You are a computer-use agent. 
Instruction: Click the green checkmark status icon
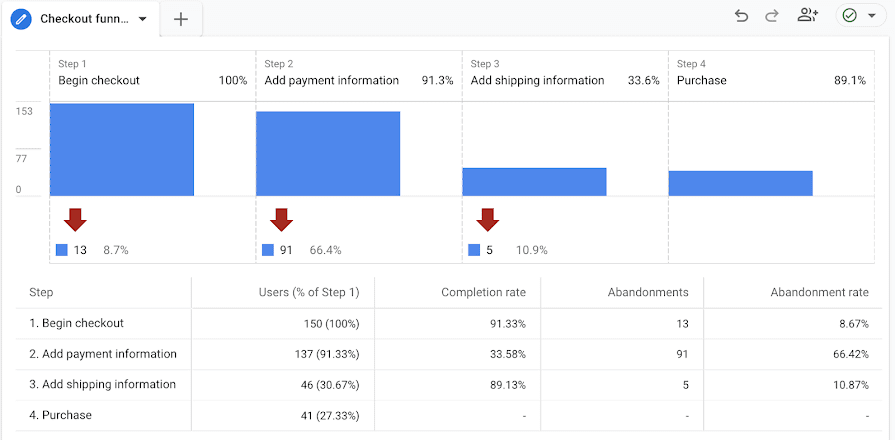click(x=850, y=16)
